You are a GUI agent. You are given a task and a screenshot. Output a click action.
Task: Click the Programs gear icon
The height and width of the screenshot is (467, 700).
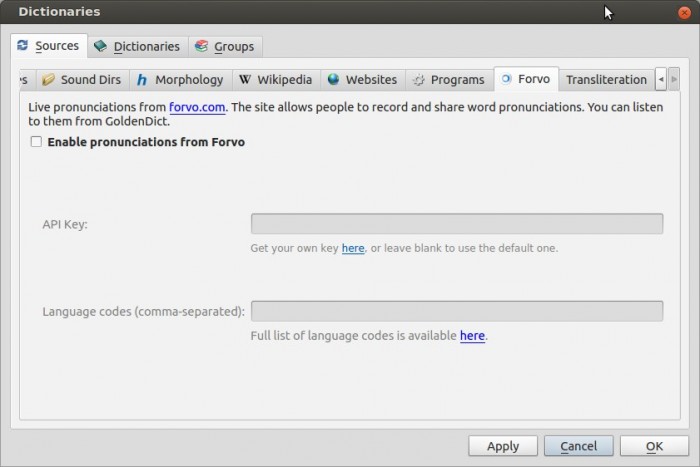[418, 80]
